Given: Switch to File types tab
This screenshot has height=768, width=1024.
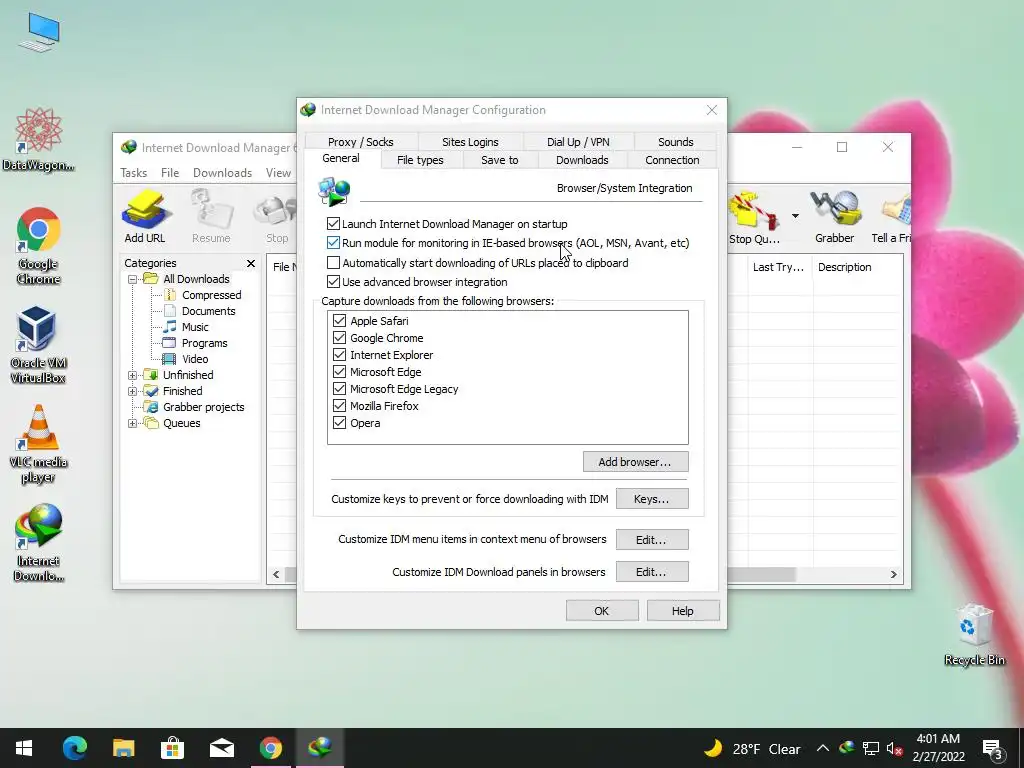Looking at the screenshot, I should click(420, 160).
